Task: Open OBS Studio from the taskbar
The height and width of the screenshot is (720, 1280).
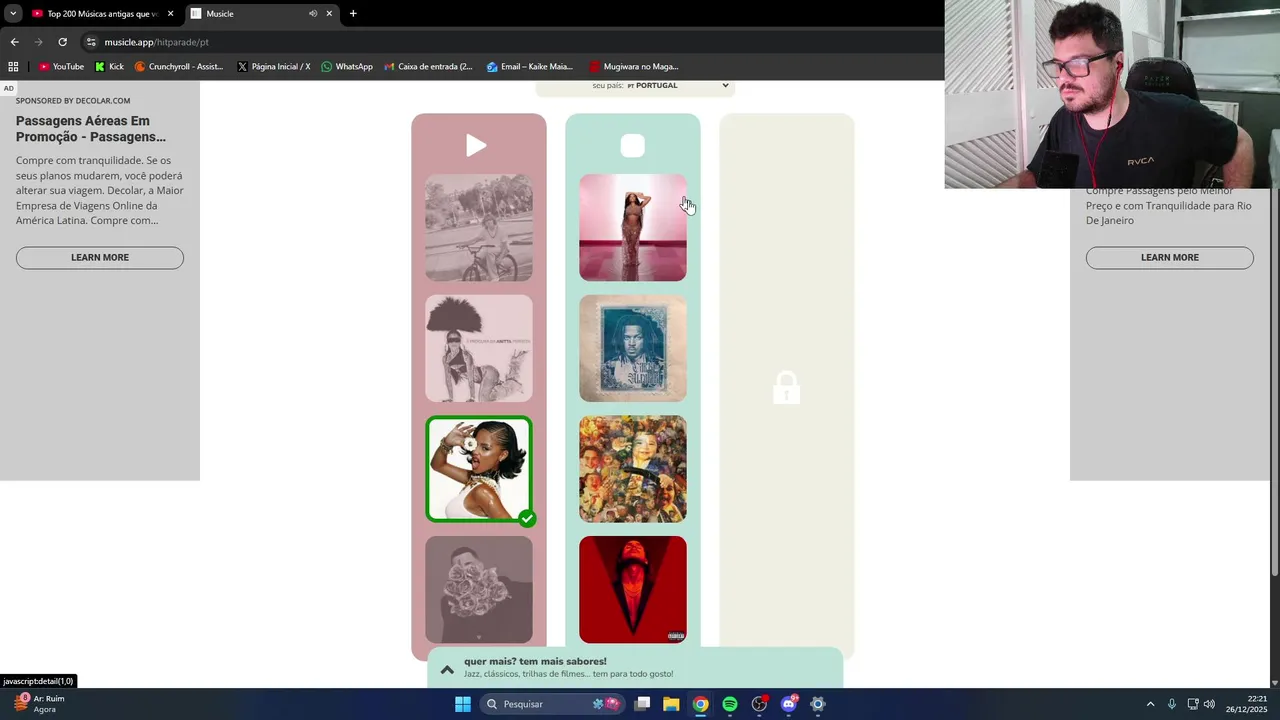Action: 759,704
